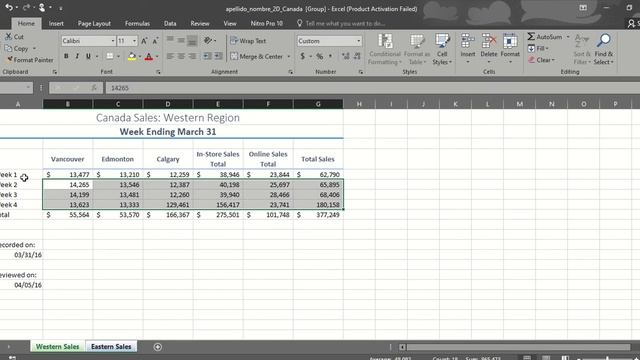
Task: Open Conditional Formatting menu
Action: pyautogui.click(x=385, y=49)
